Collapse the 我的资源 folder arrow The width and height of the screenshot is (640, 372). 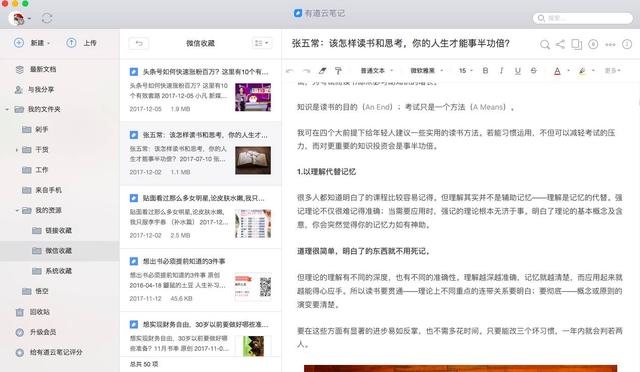[x=17, y=210]
